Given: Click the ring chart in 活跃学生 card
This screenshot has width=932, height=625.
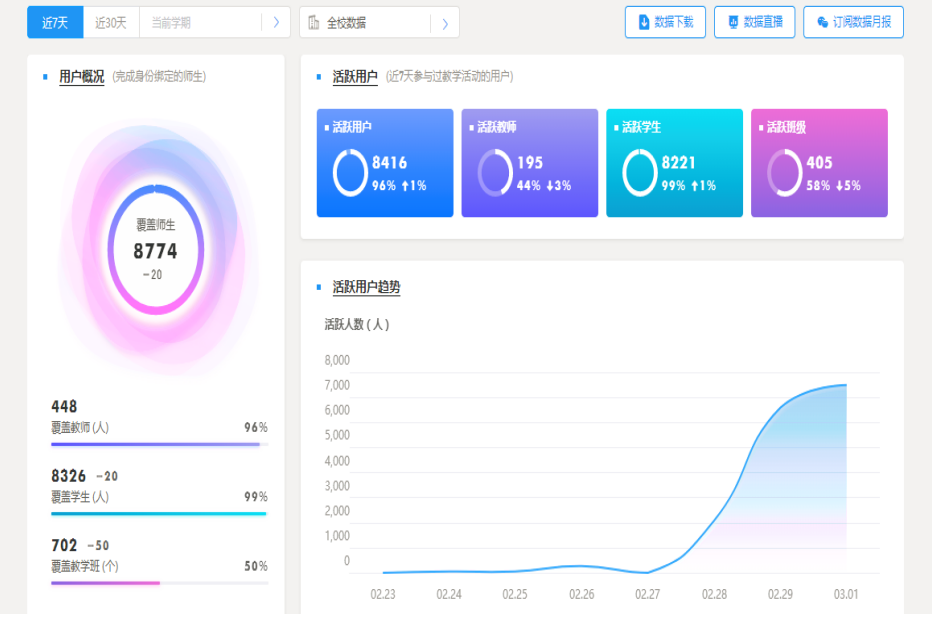Looking at the screenshot, I should (x=640, y=172).
